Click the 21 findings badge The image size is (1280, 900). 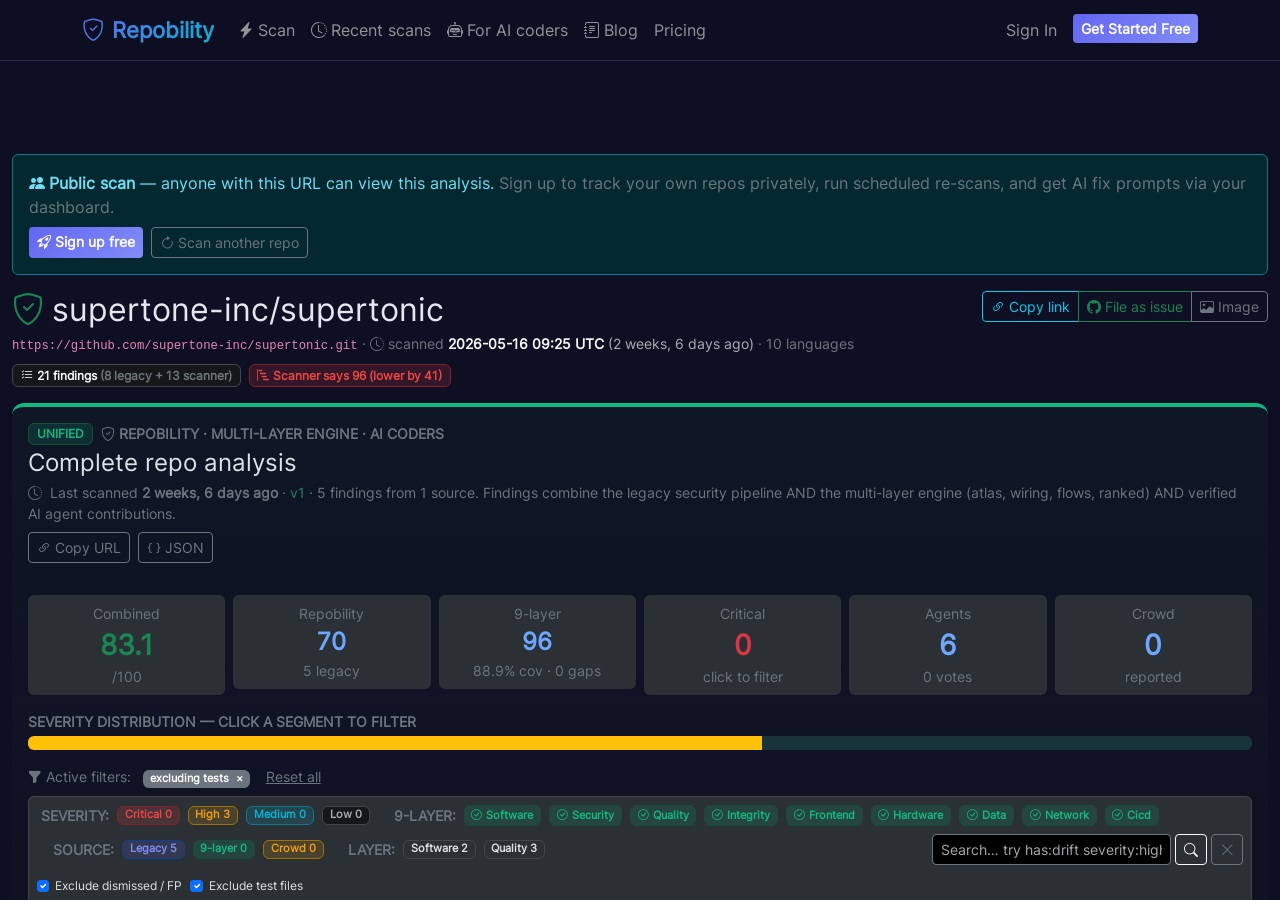click(x=126, y=375)
